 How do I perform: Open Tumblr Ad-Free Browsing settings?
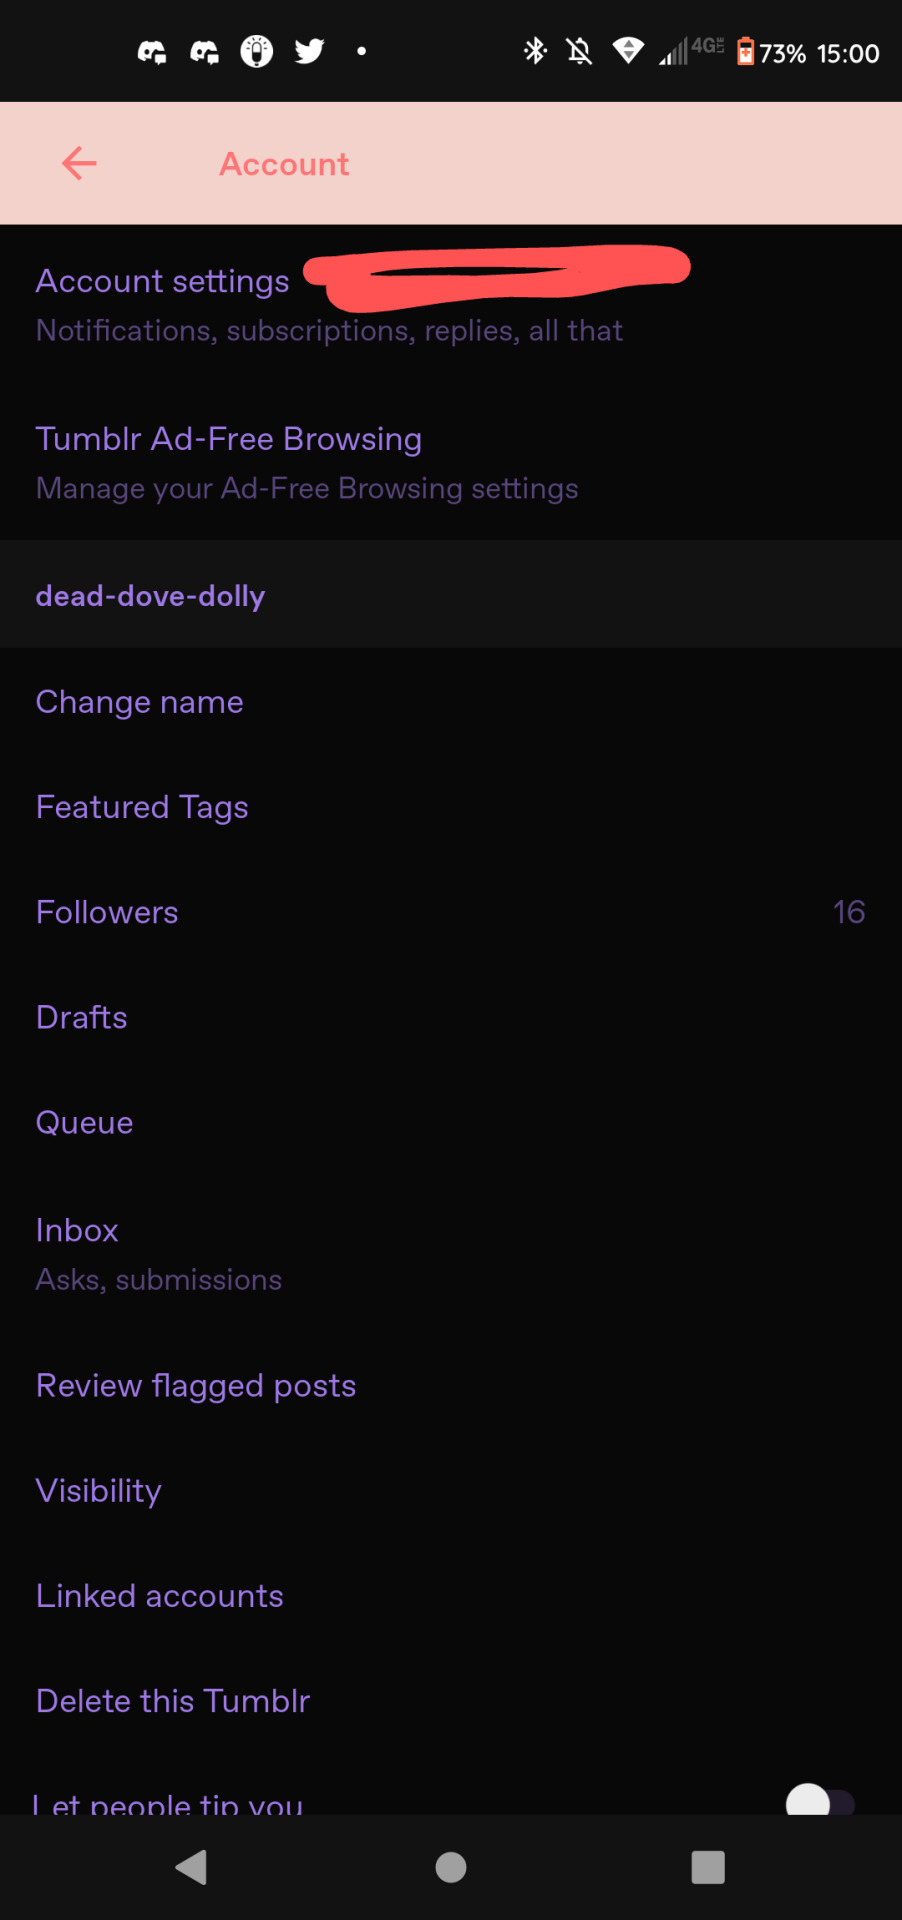tap(451, 462)
